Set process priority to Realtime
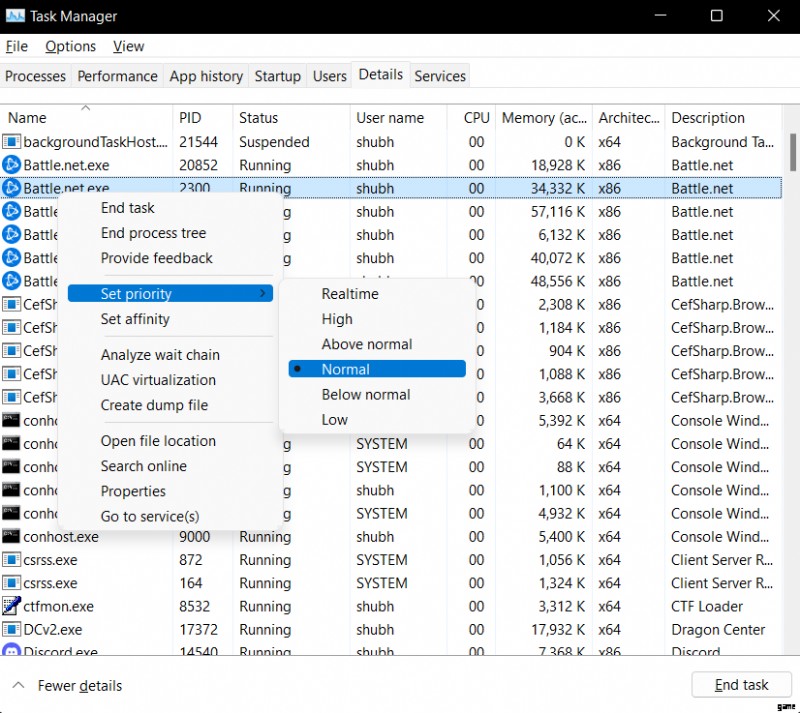800x713 pixels. coord(377,293)
